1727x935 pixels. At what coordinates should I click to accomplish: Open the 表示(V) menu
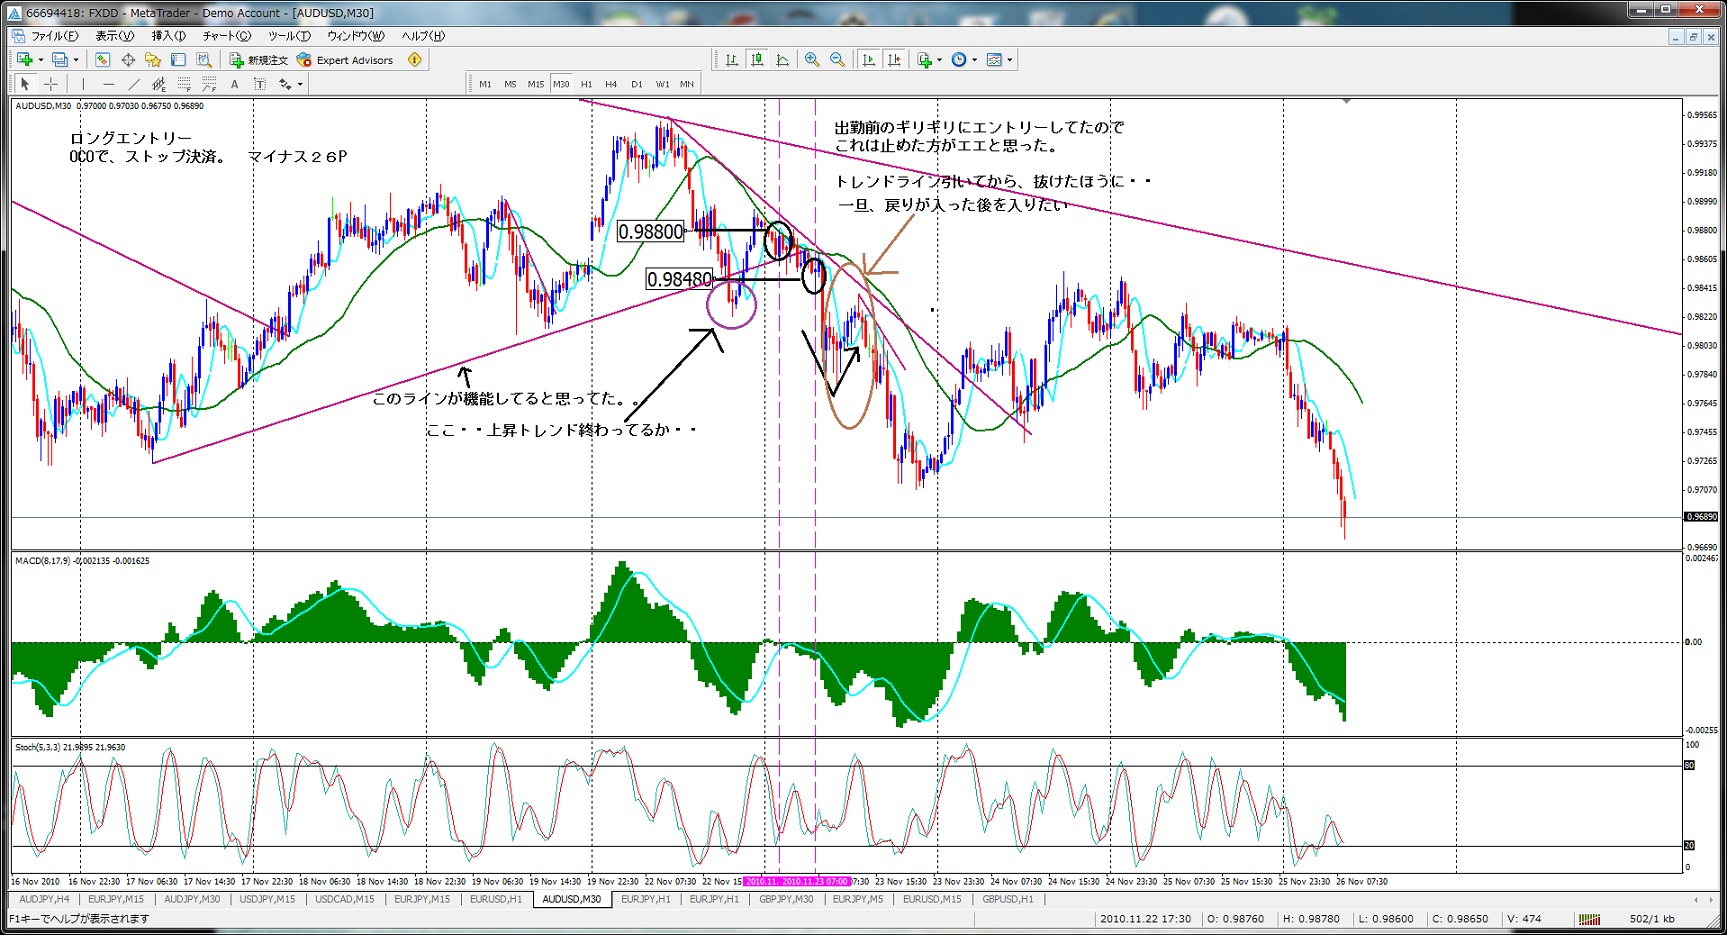coord(115,36)
